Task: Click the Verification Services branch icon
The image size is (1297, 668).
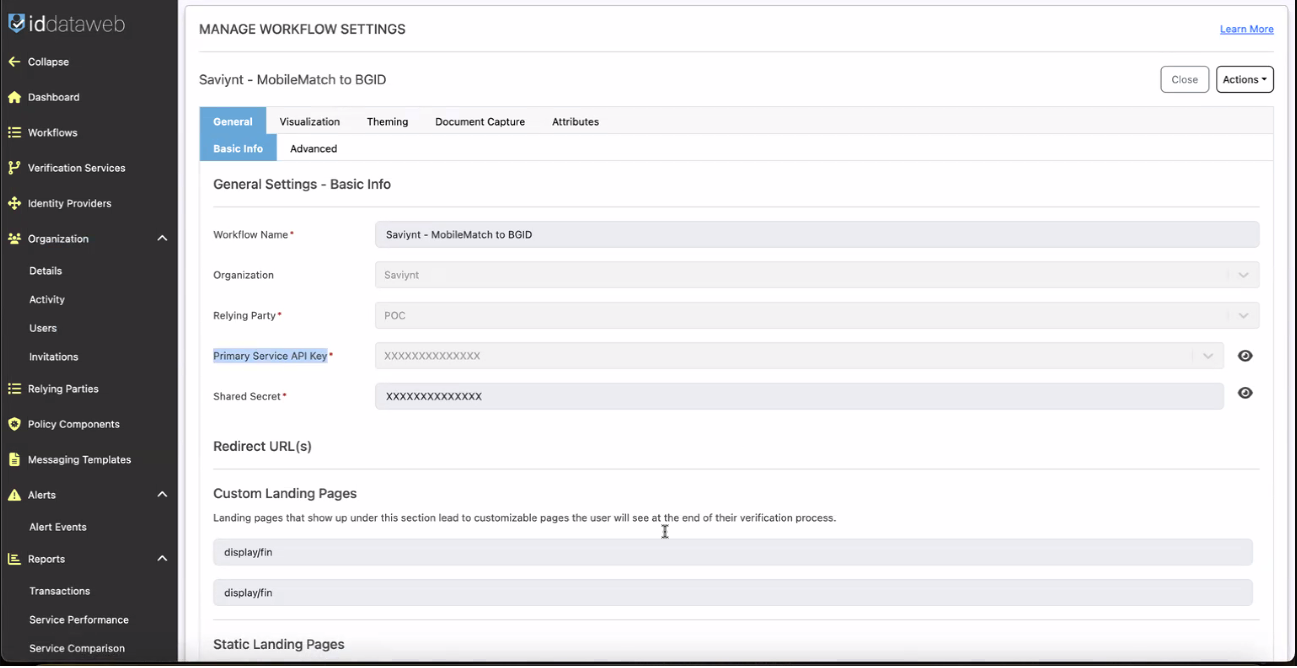Action: pyautogui.click(x=14, y=168)
